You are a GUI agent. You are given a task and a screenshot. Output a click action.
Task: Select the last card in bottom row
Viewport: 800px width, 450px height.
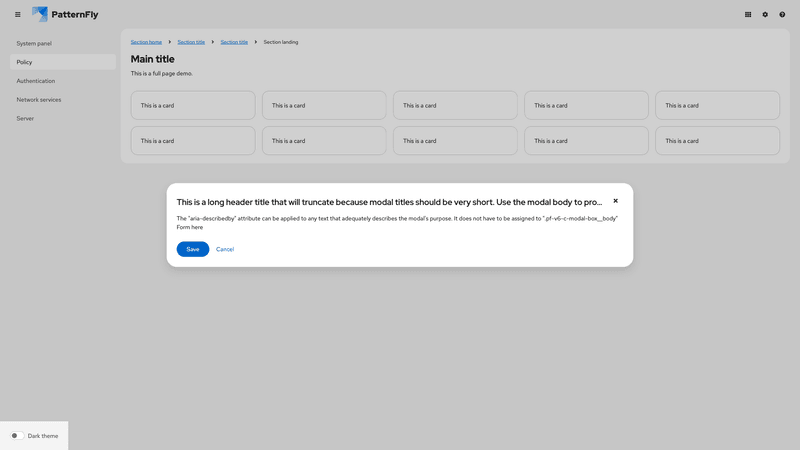pos(717,141)
